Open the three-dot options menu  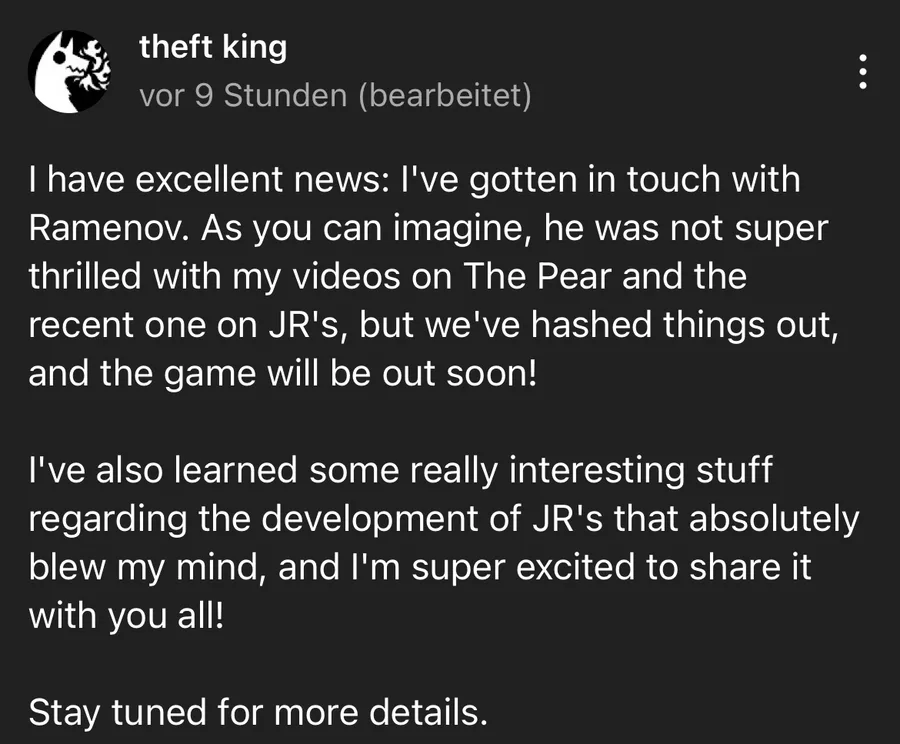coord(862,71)
